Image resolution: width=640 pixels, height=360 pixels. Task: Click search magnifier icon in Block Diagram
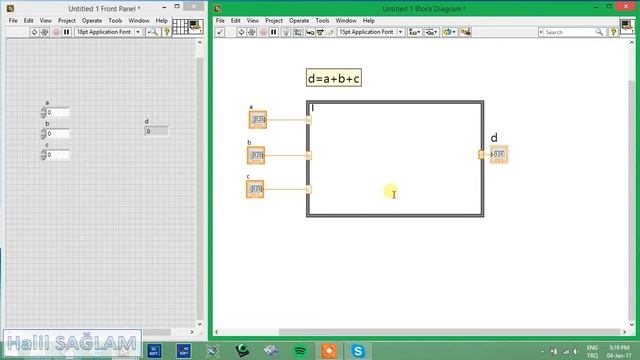599,32
